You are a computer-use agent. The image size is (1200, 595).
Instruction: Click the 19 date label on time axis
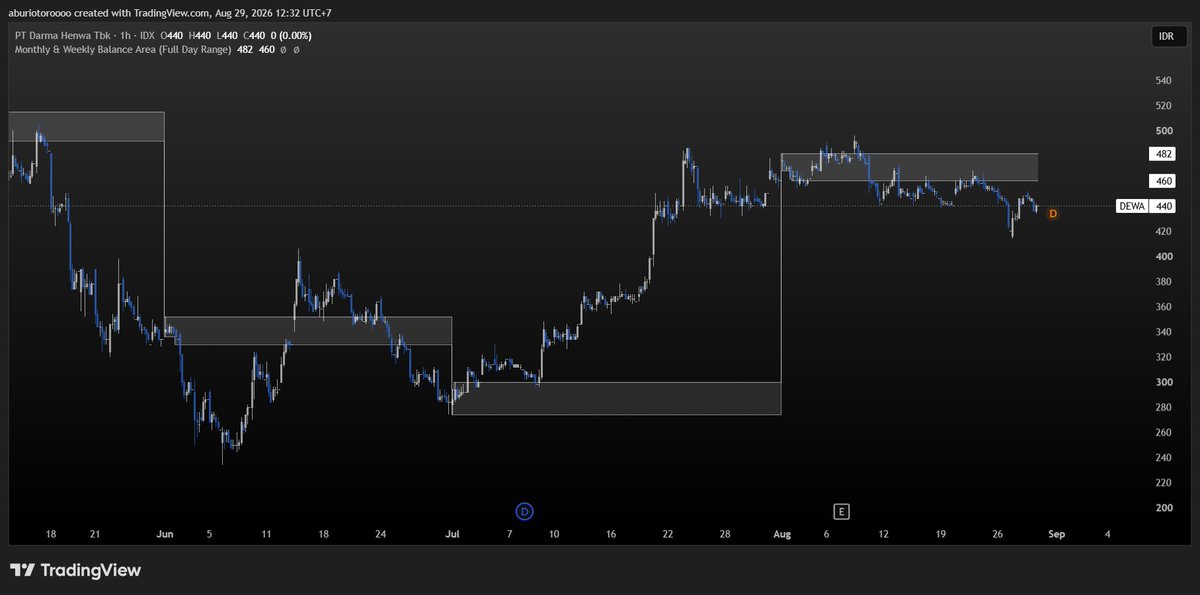(941, 535)
